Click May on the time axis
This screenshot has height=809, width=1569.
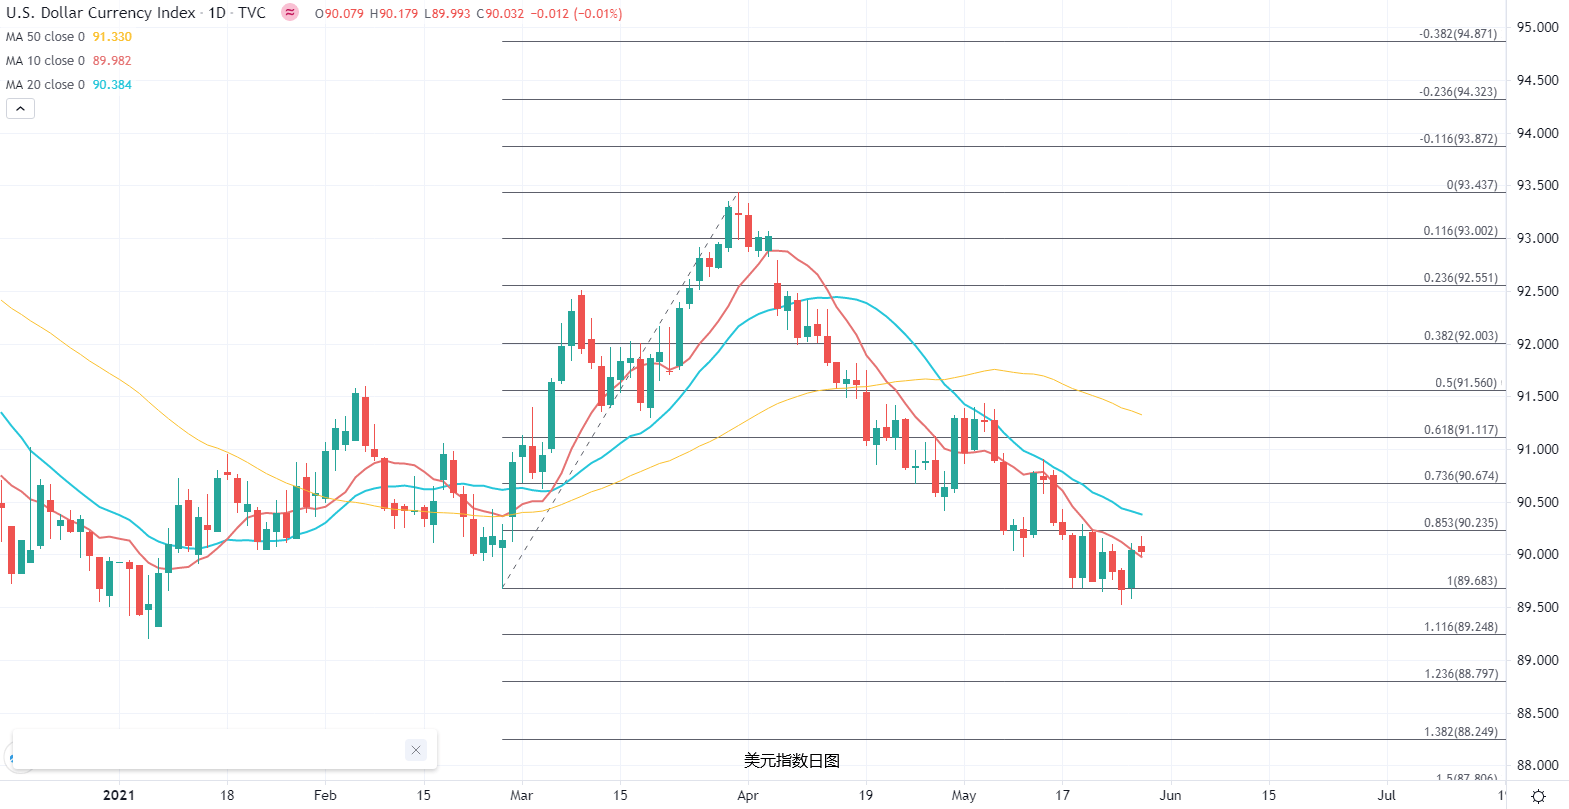[x=963, y=795]
